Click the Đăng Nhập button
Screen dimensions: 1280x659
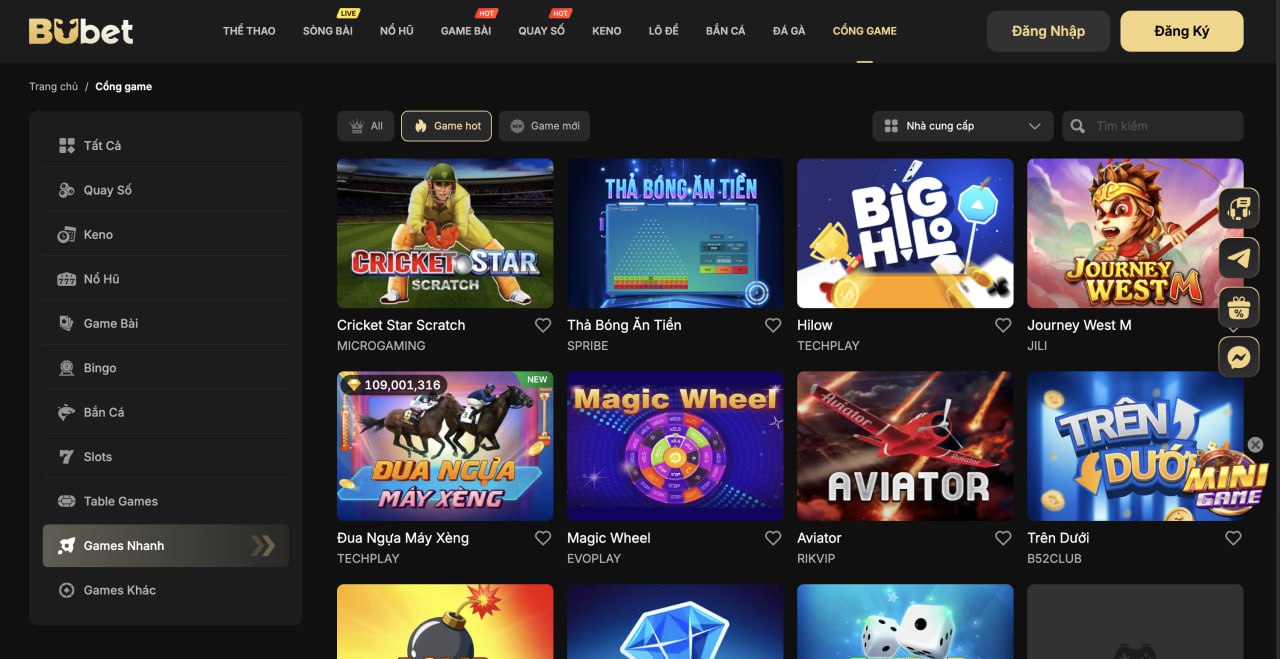click(x=1048, y=31)
